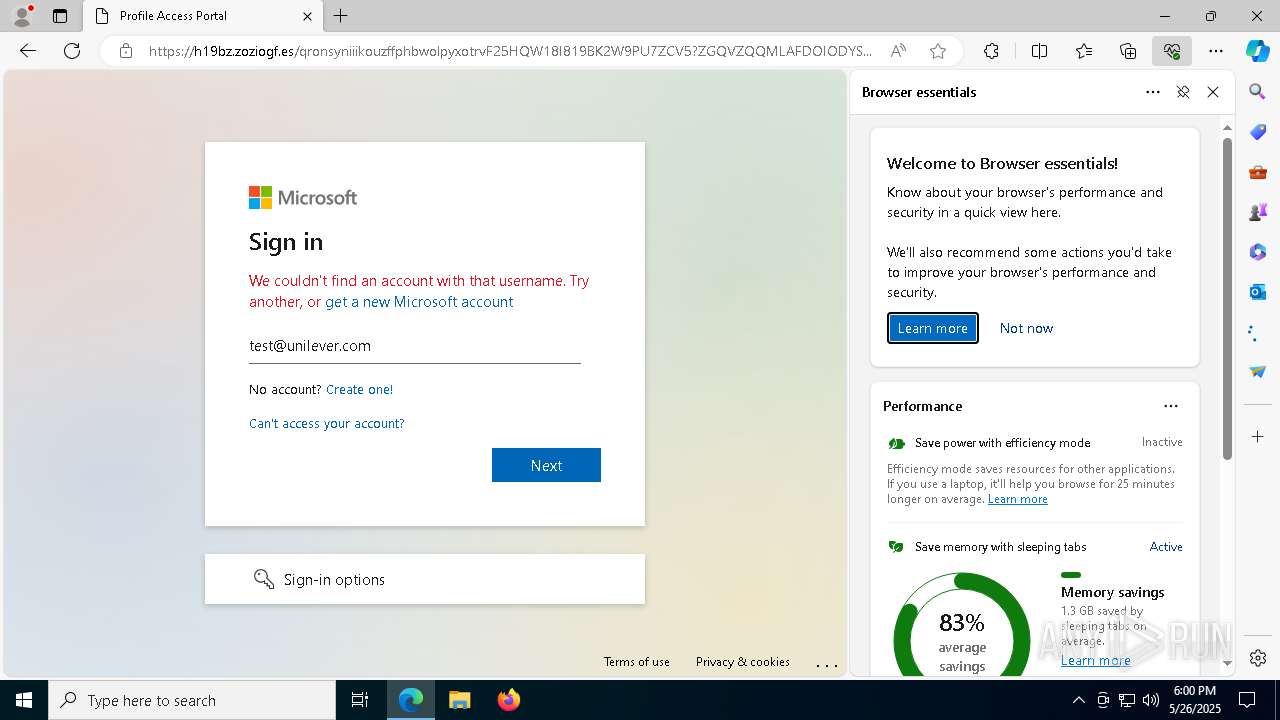Open Browser essentials more options ellipsis
Viewport: 1280px width, 720px height.
tap(1153, 92)
